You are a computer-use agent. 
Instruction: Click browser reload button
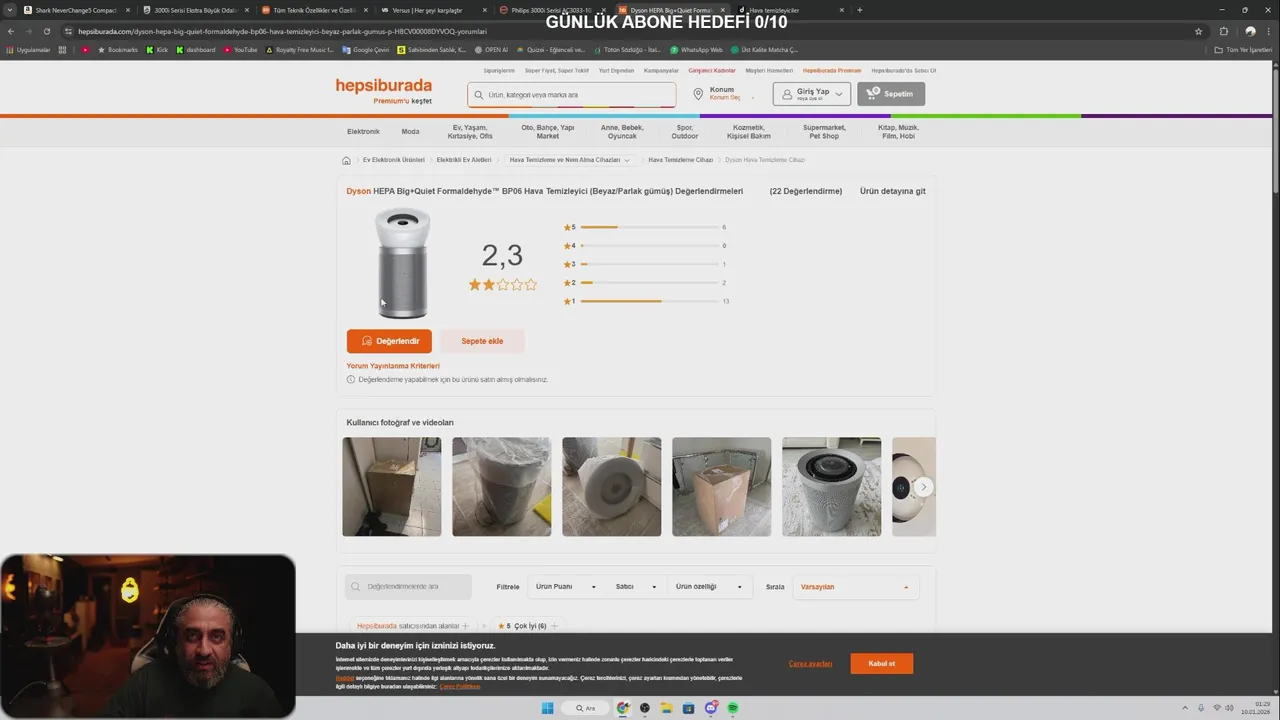coord(46,31)
